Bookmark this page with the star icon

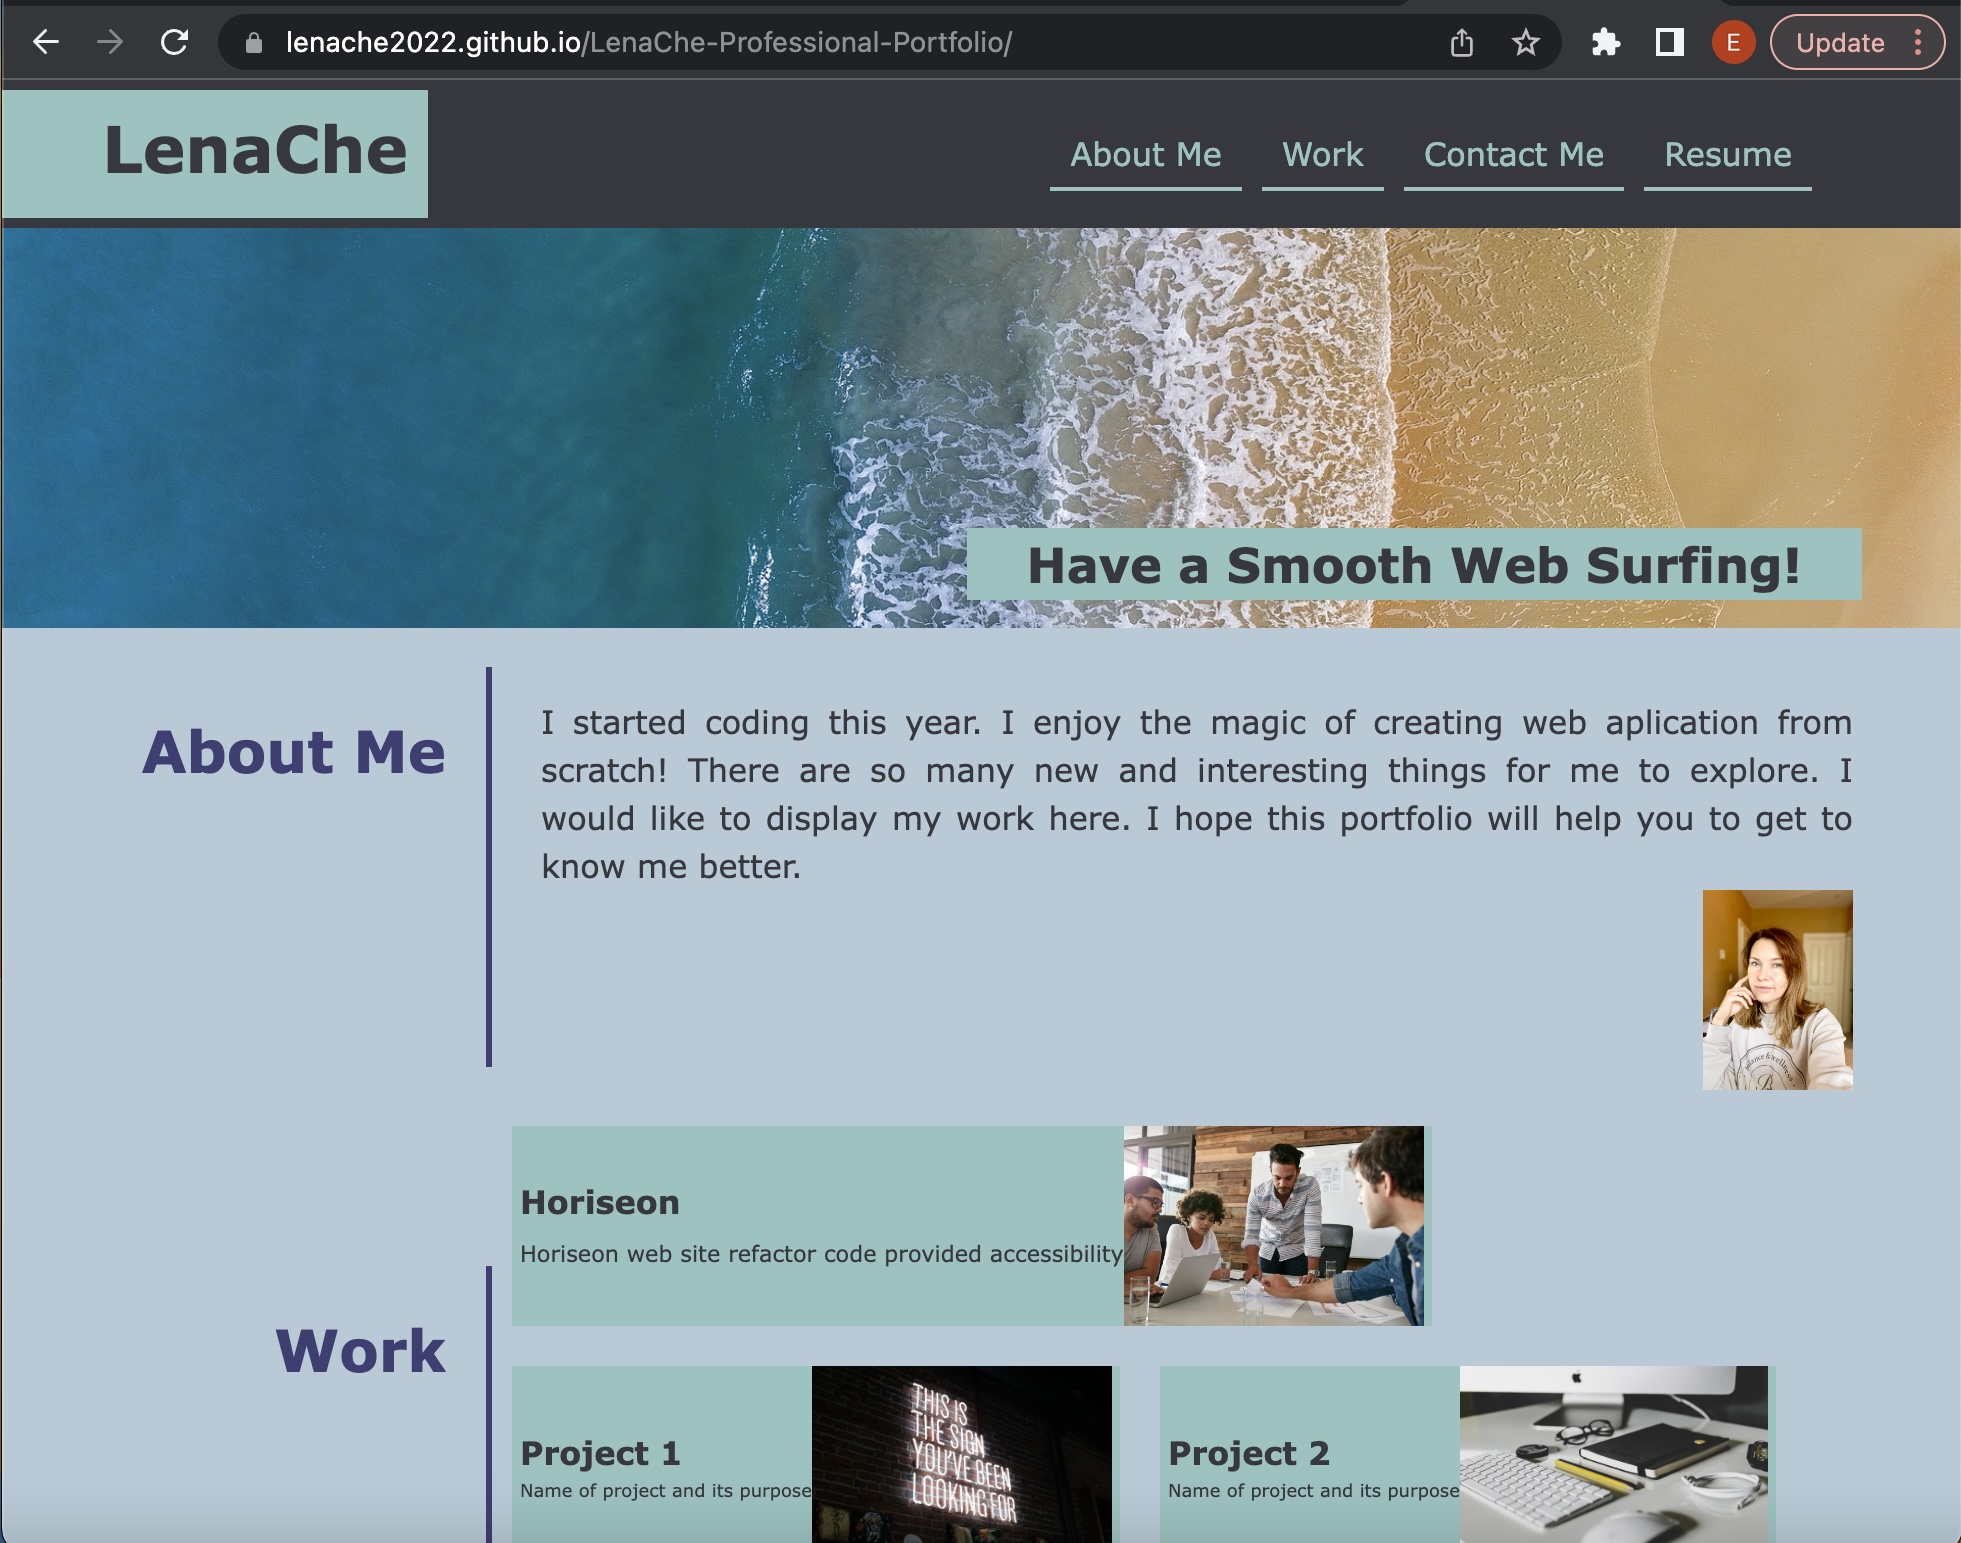[x=1524, y=41]
